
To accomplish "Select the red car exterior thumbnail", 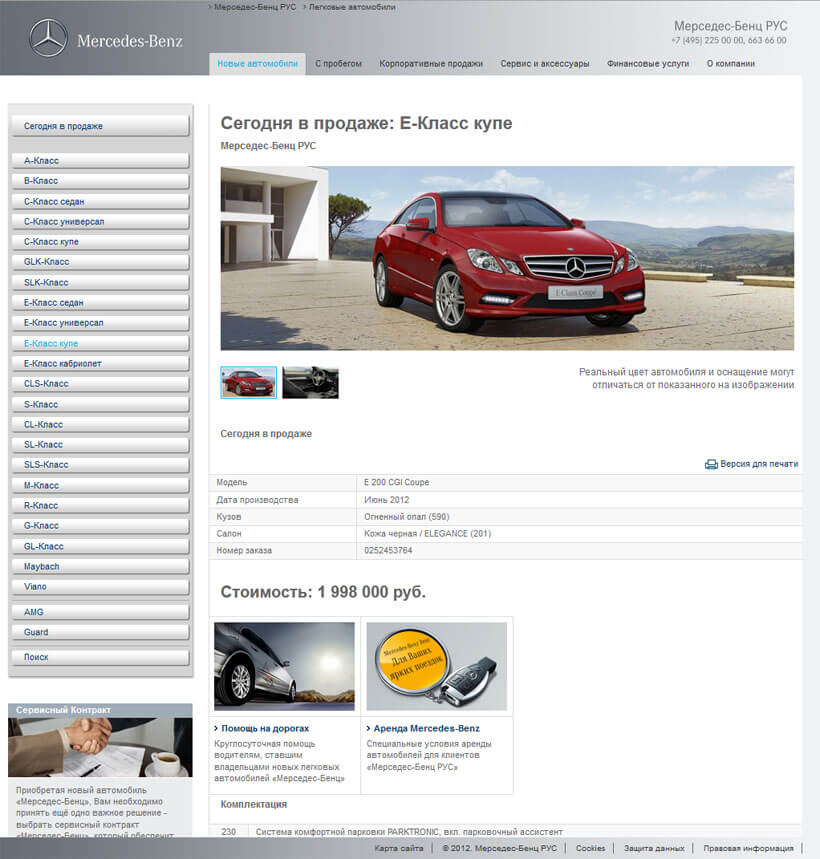I will point(249,382).
